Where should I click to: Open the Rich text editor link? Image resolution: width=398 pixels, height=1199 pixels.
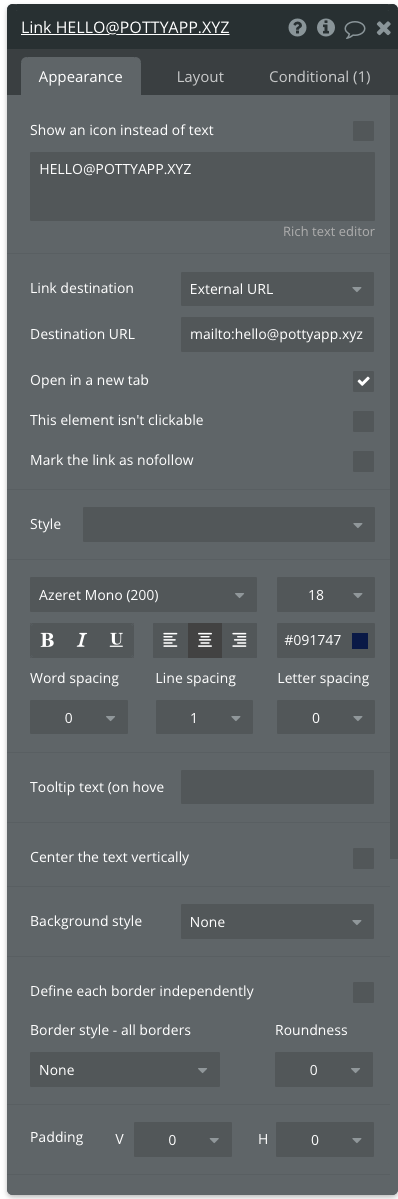pos(329,231)
